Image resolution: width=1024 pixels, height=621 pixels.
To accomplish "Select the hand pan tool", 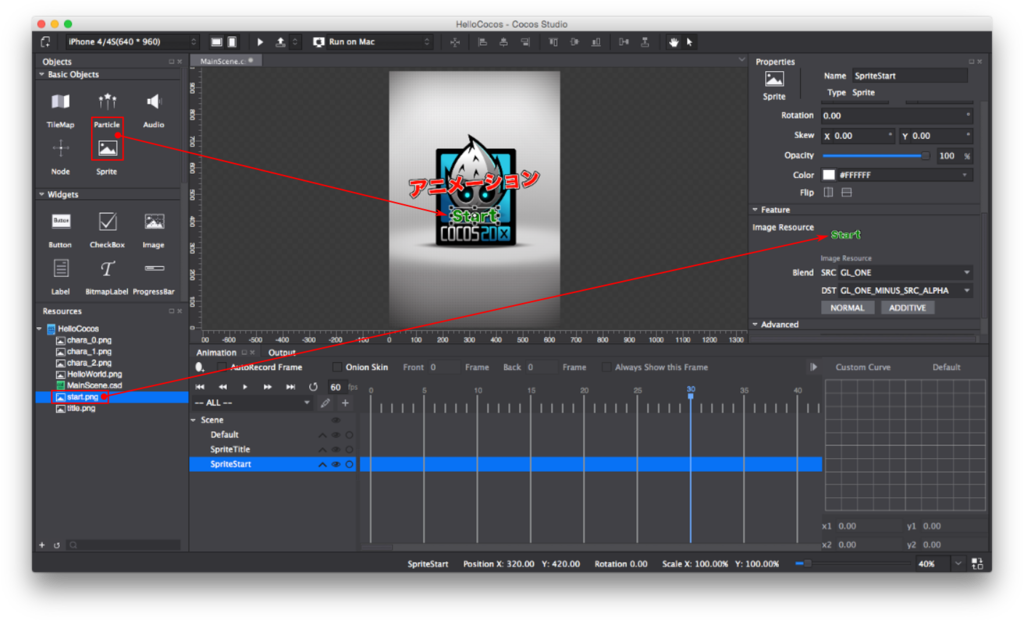I will [x=673, y=42].
